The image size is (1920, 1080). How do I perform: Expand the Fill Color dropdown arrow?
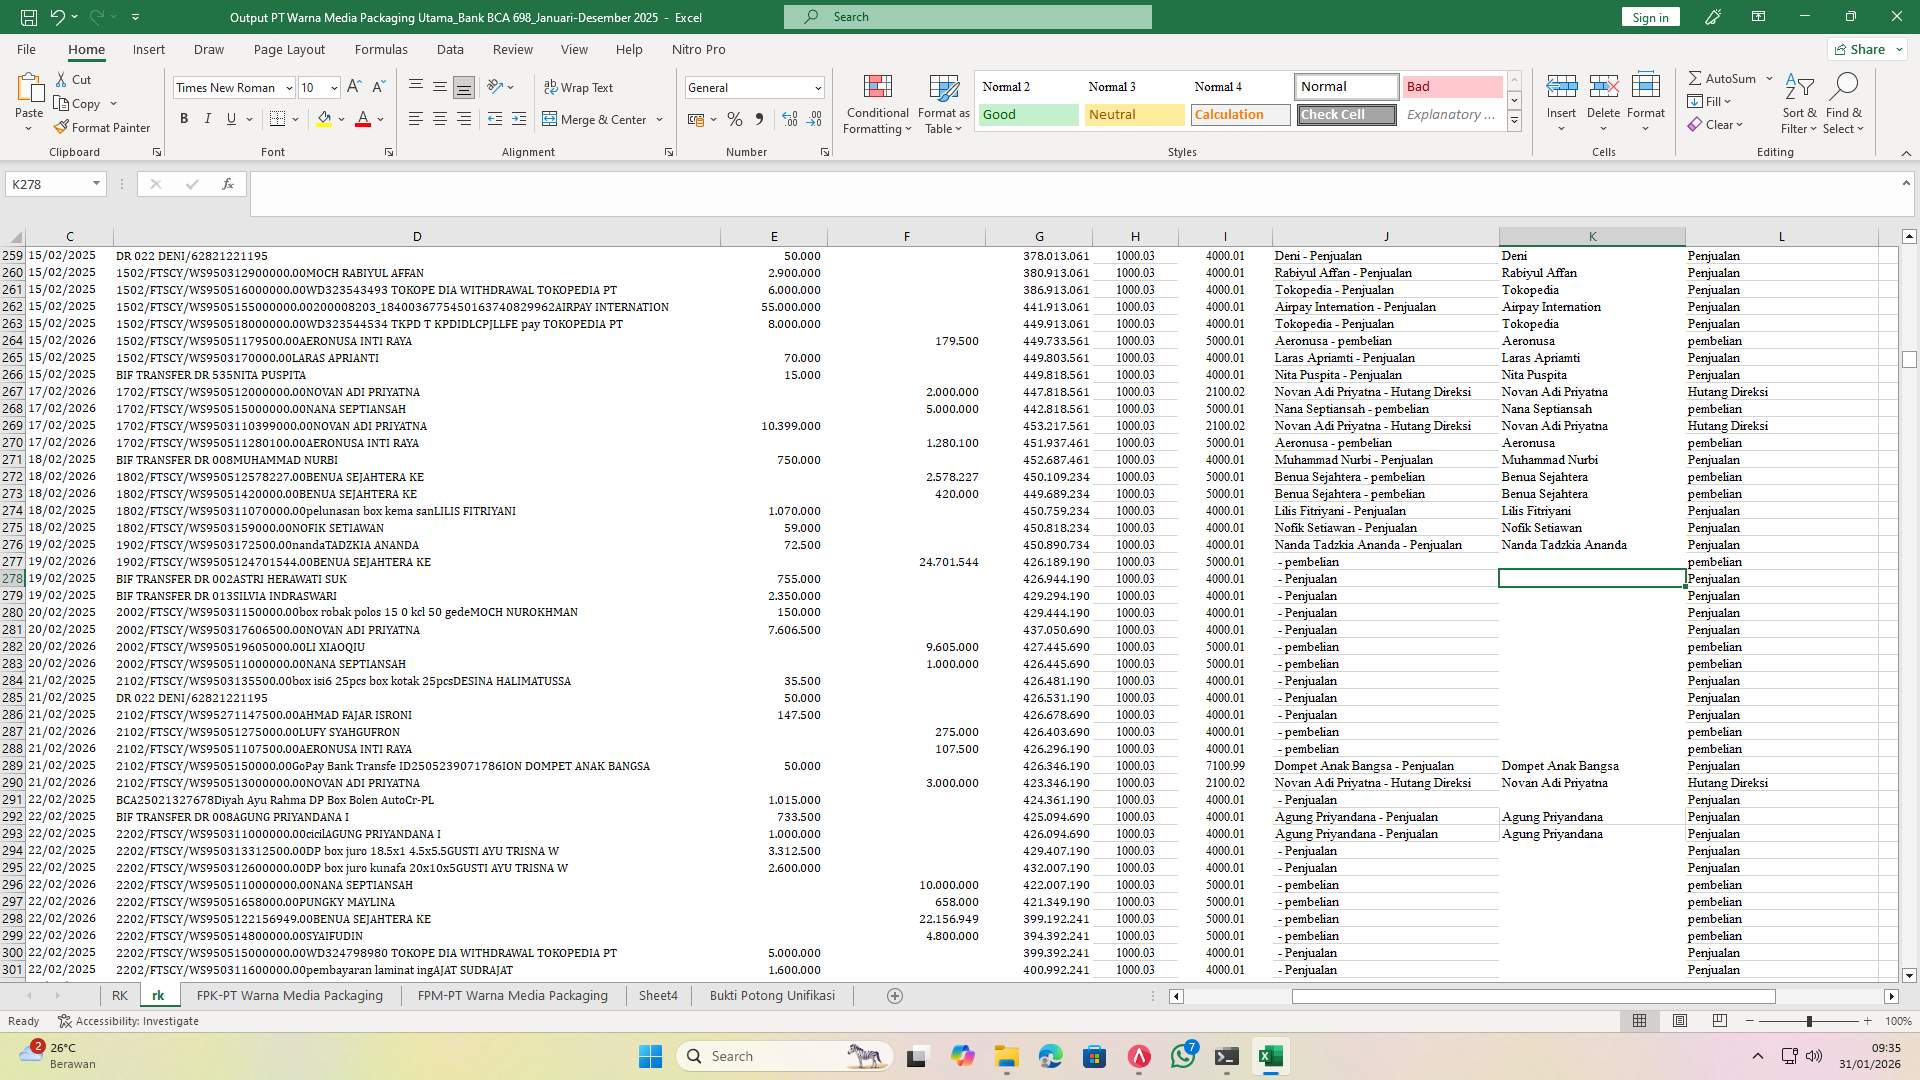tap(340, 119)
